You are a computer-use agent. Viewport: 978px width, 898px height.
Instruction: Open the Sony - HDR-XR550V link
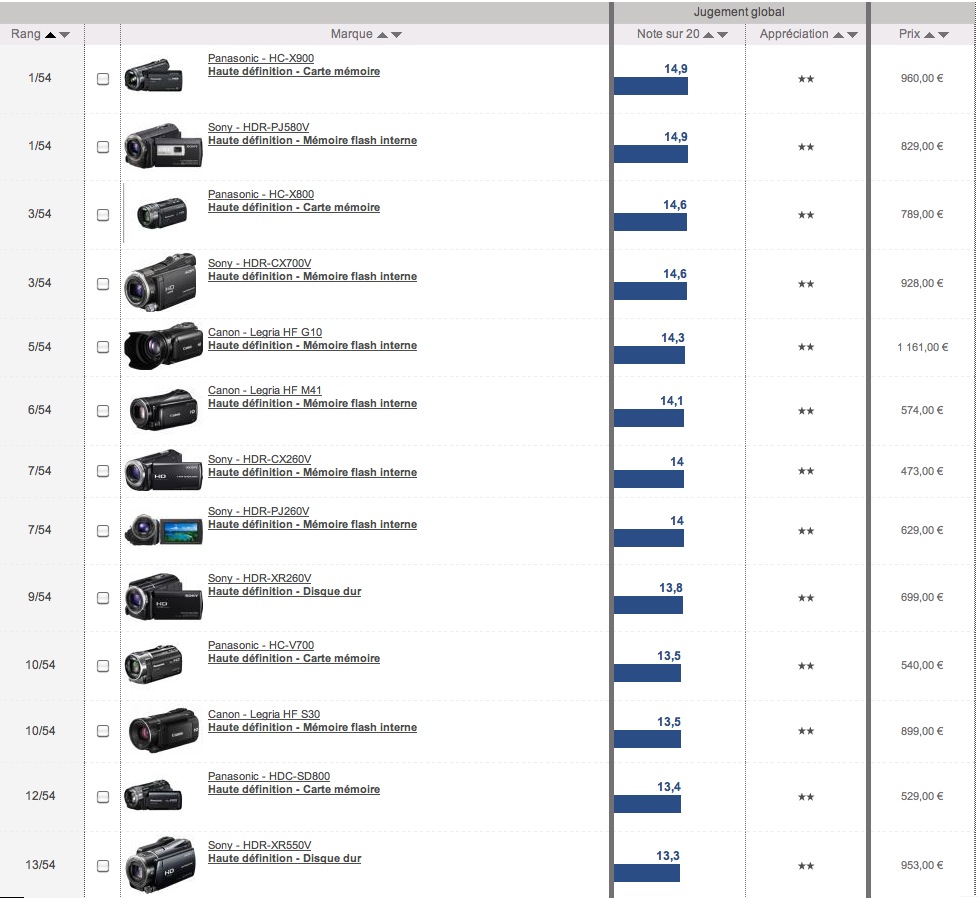click(259, 845)
